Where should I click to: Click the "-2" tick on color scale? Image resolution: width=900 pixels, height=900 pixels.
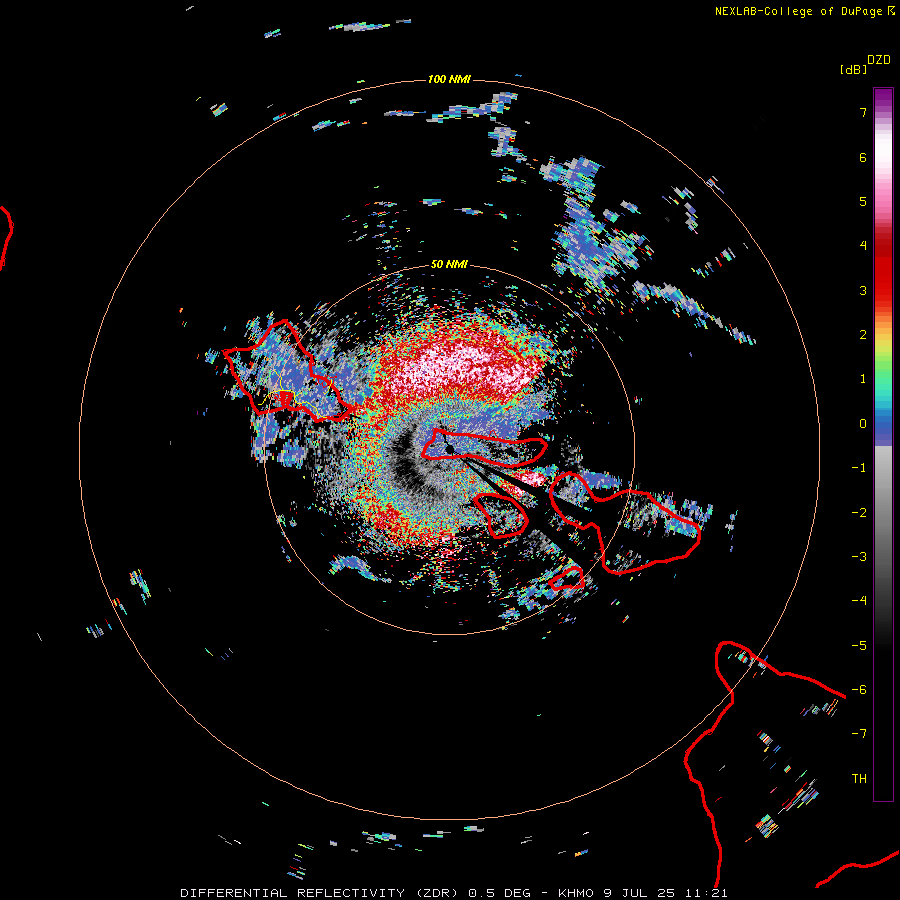pos(859,512)
